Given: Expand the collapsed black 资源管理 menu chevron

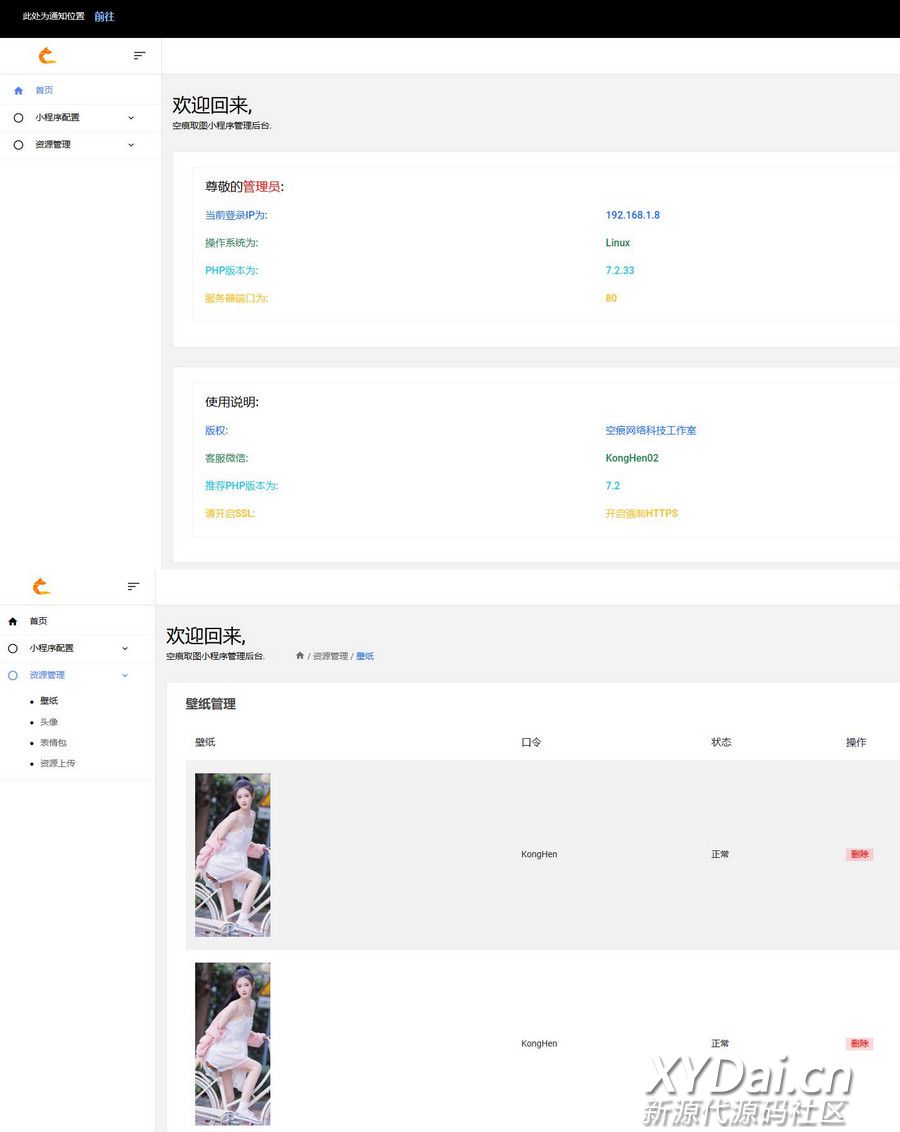Looking at the screenshot, I should [x=131, y=145].
